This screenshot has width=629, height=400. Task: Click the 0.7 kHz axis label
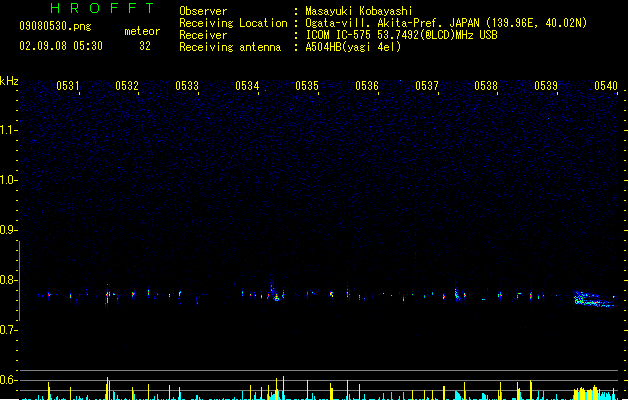click(x=8, y=330)
